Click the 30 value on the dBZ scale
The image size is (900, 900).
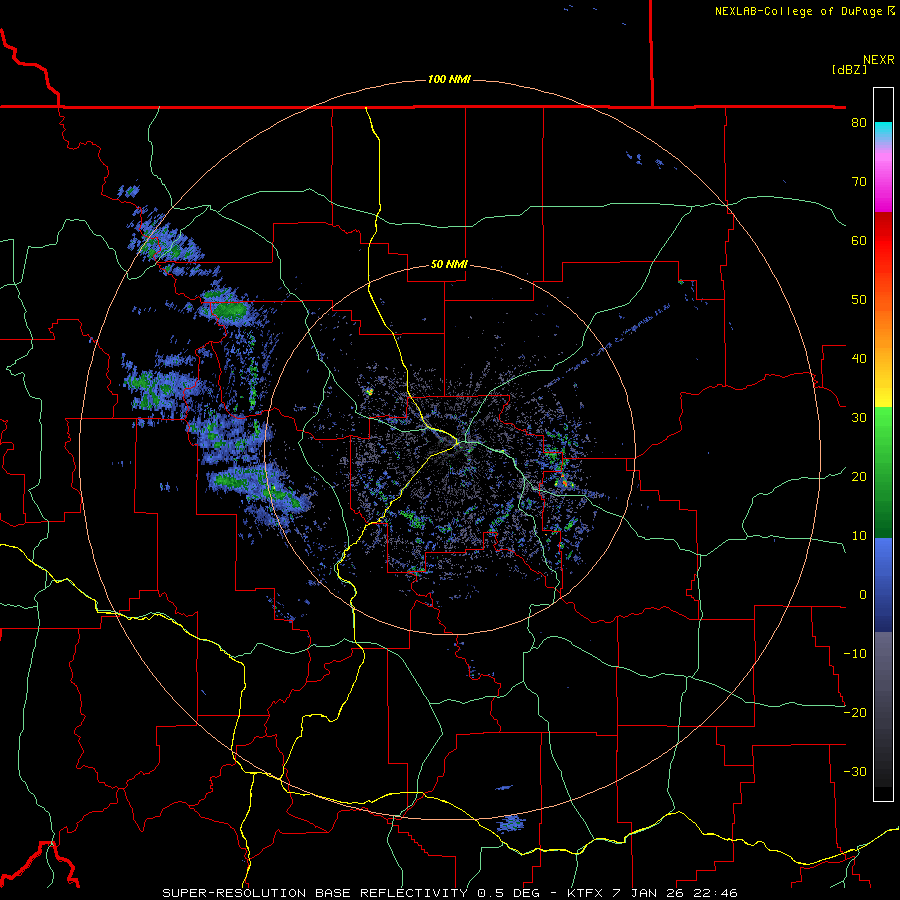pyautogui.click(x=859, y=418)
